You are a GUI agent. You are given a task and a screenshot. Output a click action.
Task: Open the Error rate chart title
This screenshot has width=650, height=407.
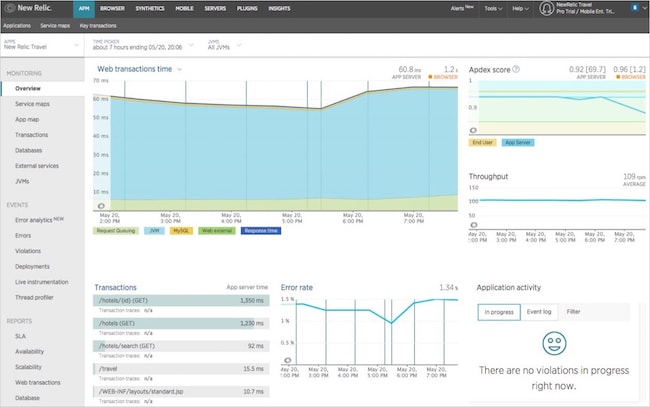(297, 288)
